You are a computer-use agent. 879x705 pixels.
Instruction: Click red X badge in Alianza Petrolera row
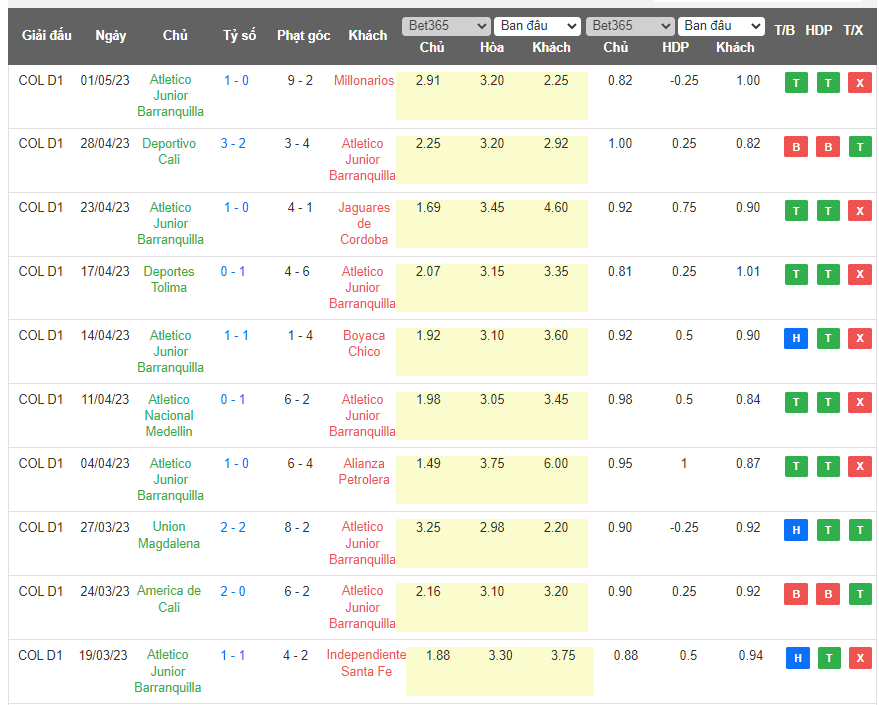coord(859,466)
